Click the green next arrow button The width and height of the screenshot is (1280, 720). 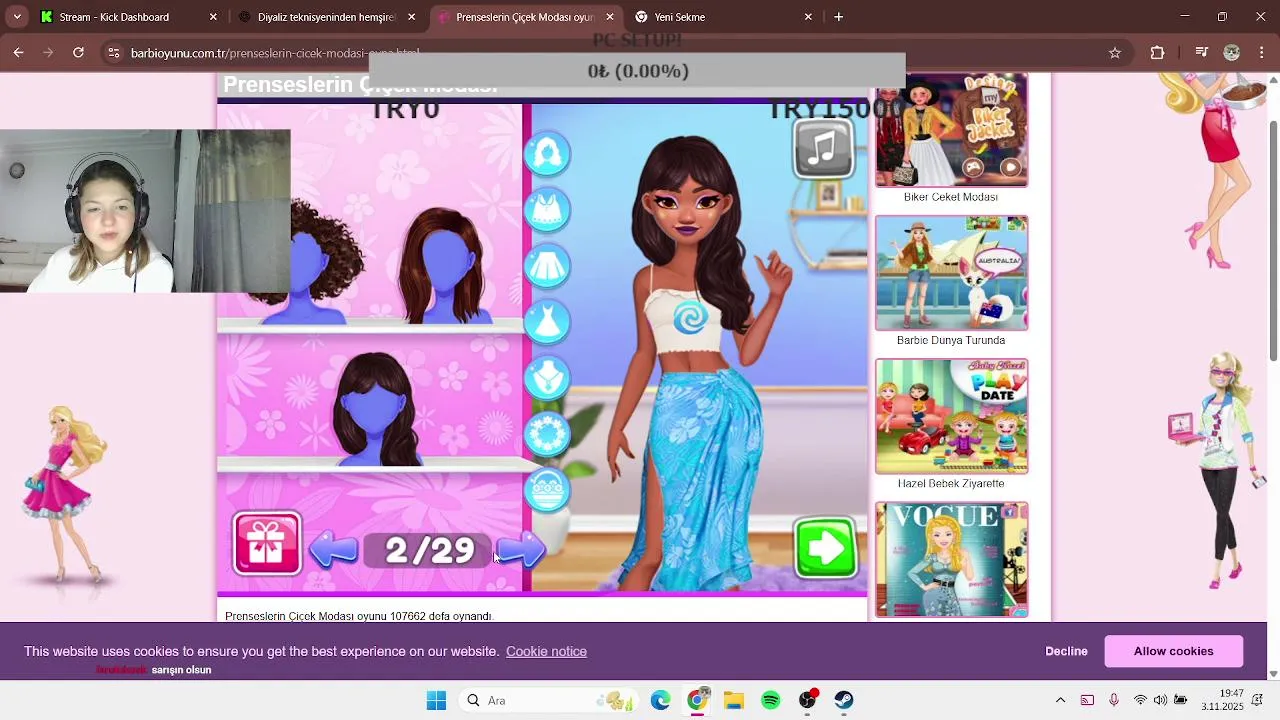825,547
